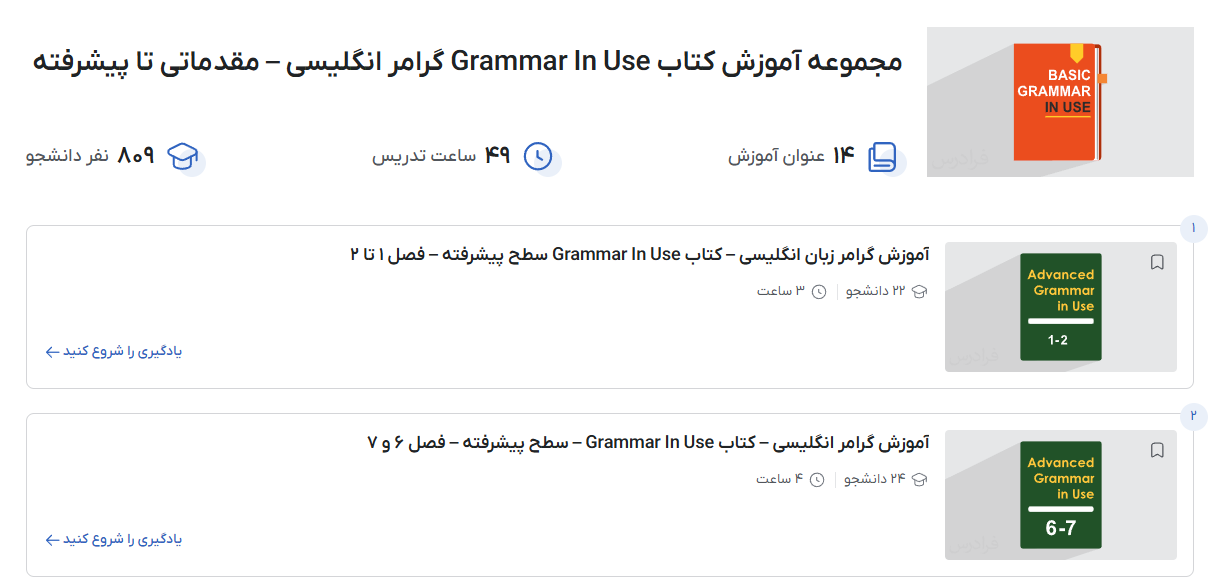Click the Advanced Grammar in Use 6-7 thumbnail
Screen dimensions: 1215x585
pyautogui.click(x=1060, y=495)
